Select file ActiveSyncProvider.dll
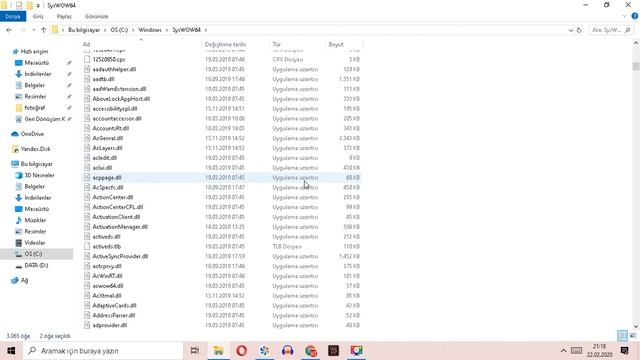640x360 pixels. coord(120,256)
